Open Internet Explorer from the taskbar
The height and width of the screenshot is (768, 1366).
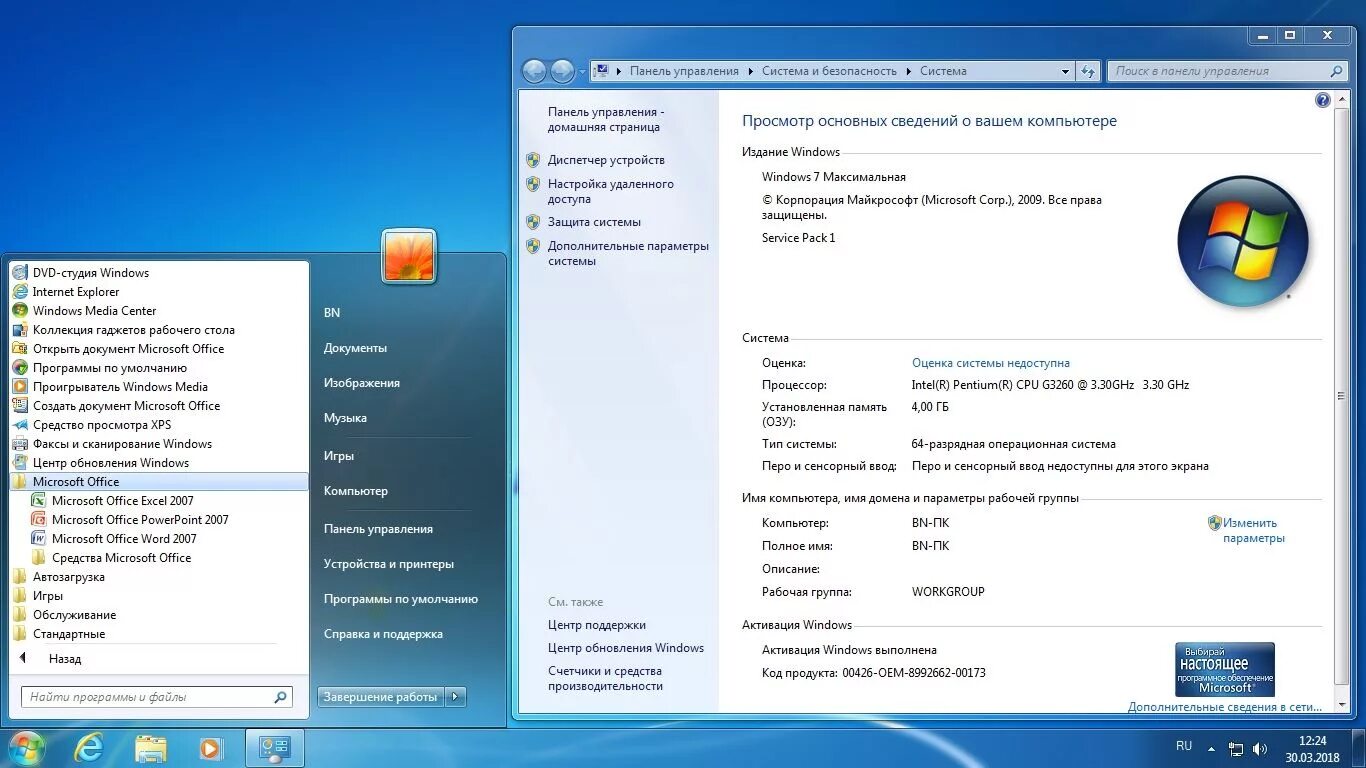89,748
